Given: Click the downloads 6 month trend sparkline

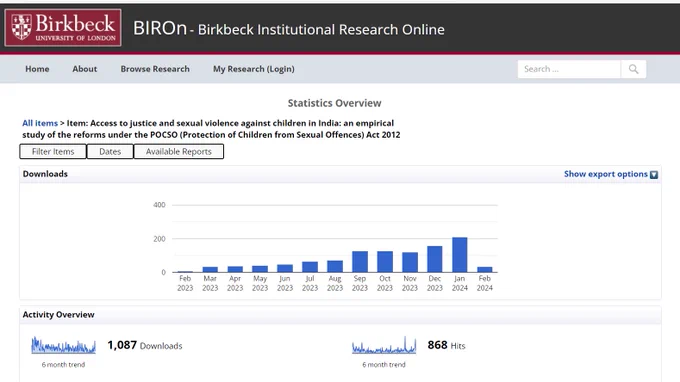Looking at the screenshot, I should 63,346.
